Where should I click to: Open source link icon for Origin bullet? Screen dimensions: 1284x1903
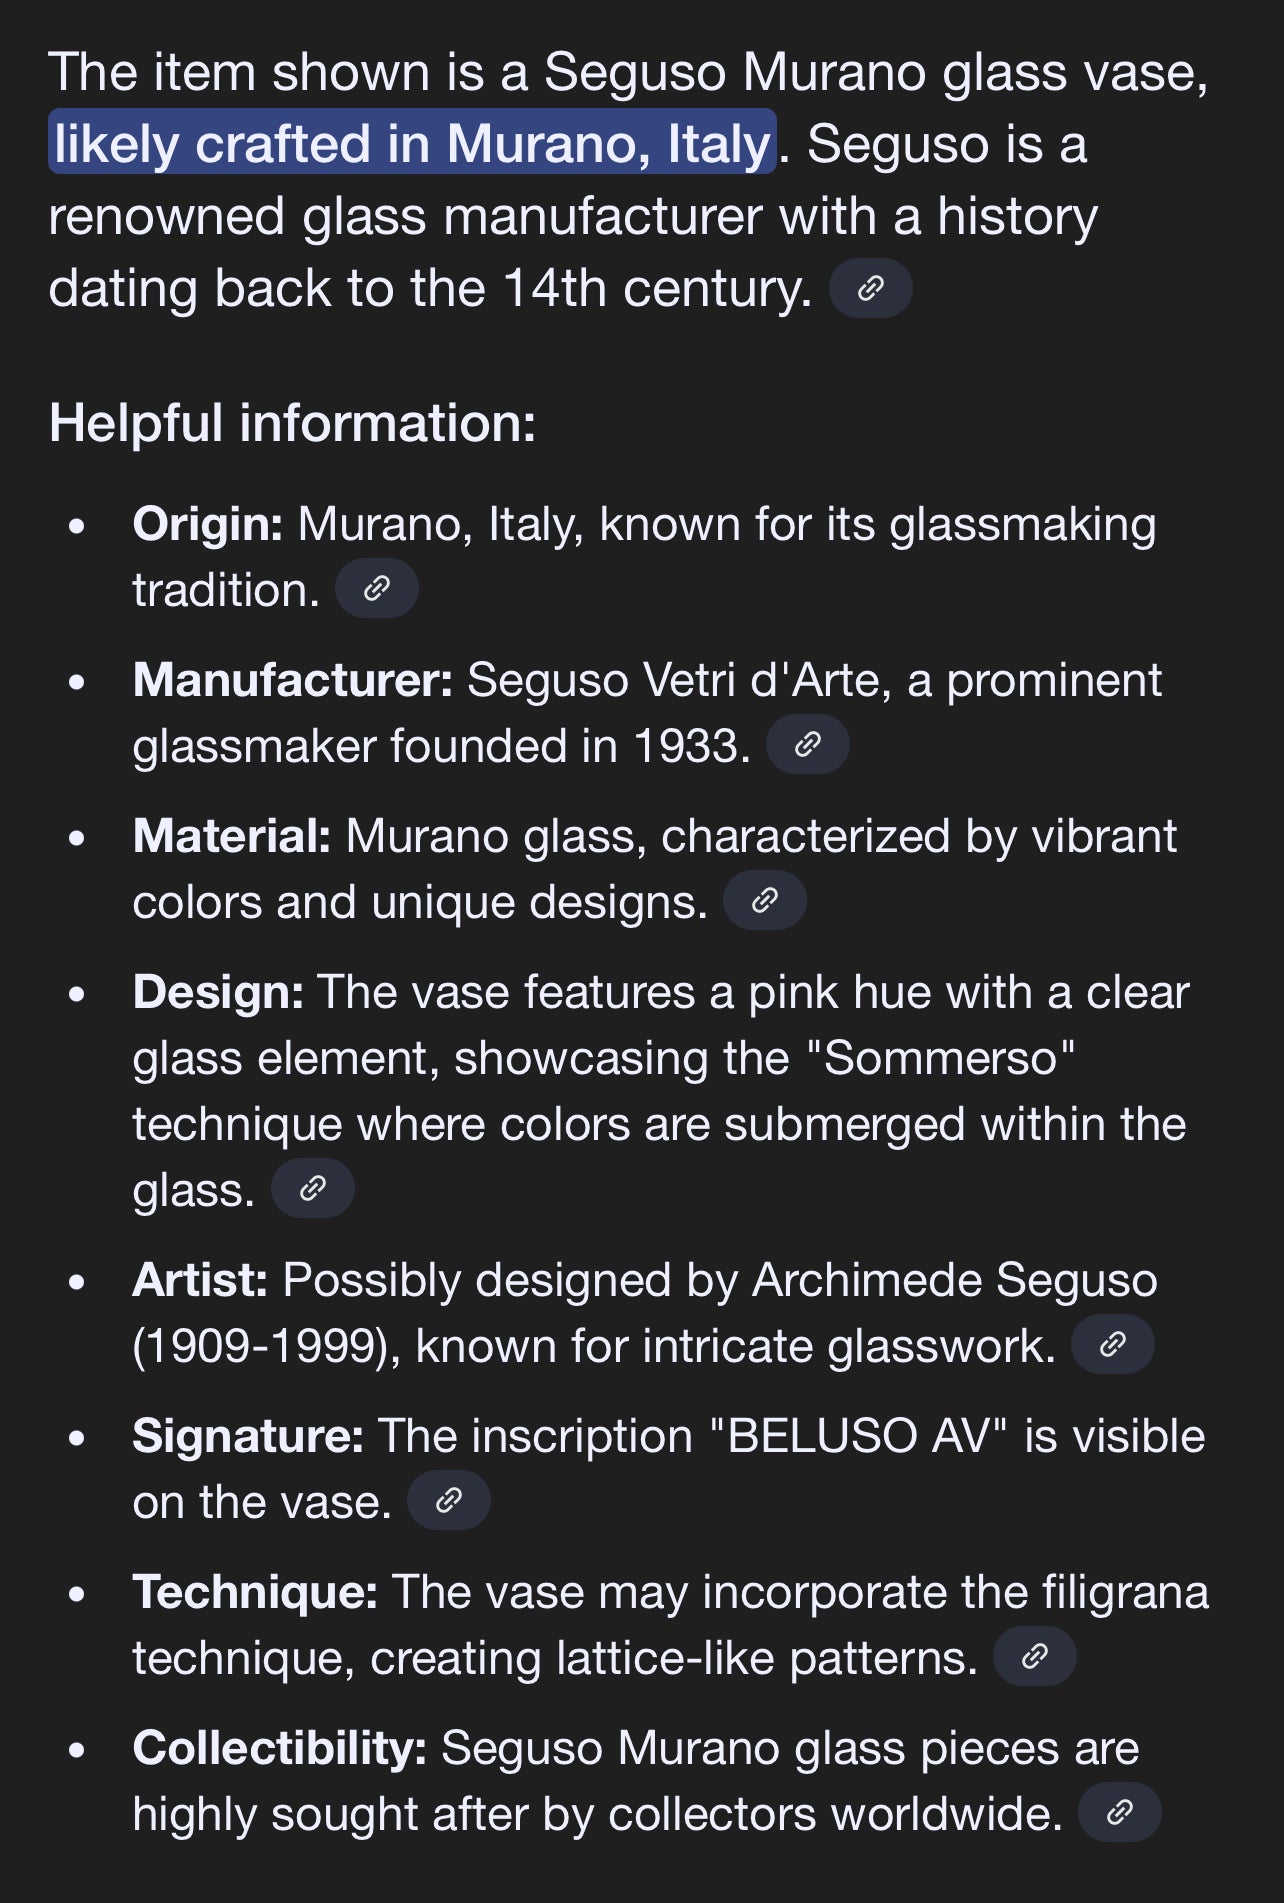(376, 589)
